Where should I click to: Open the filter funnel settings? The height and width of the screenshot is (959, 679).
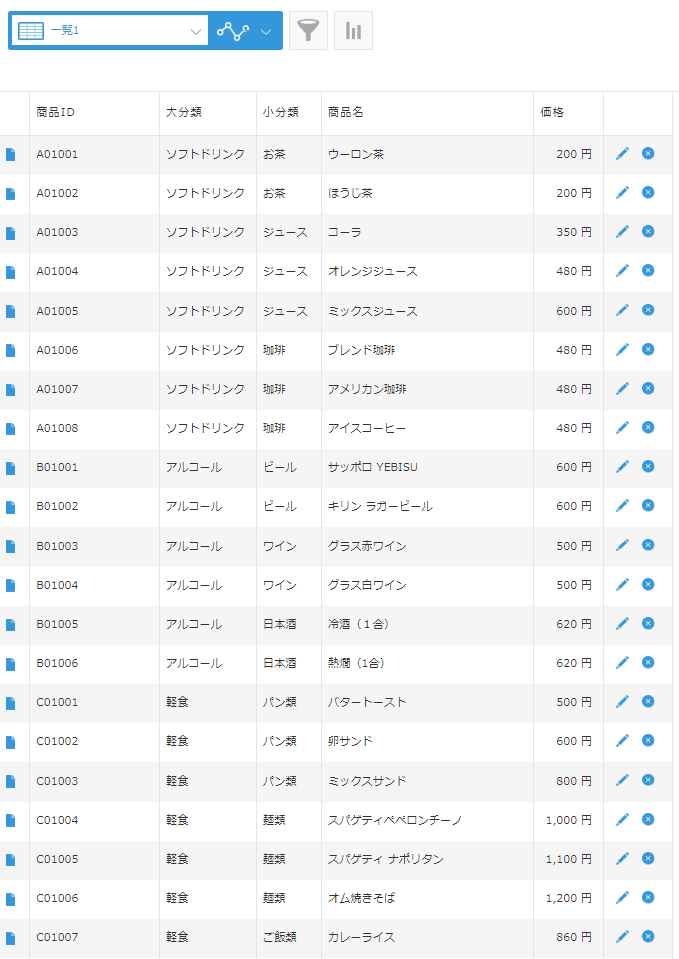click(308, 30)
